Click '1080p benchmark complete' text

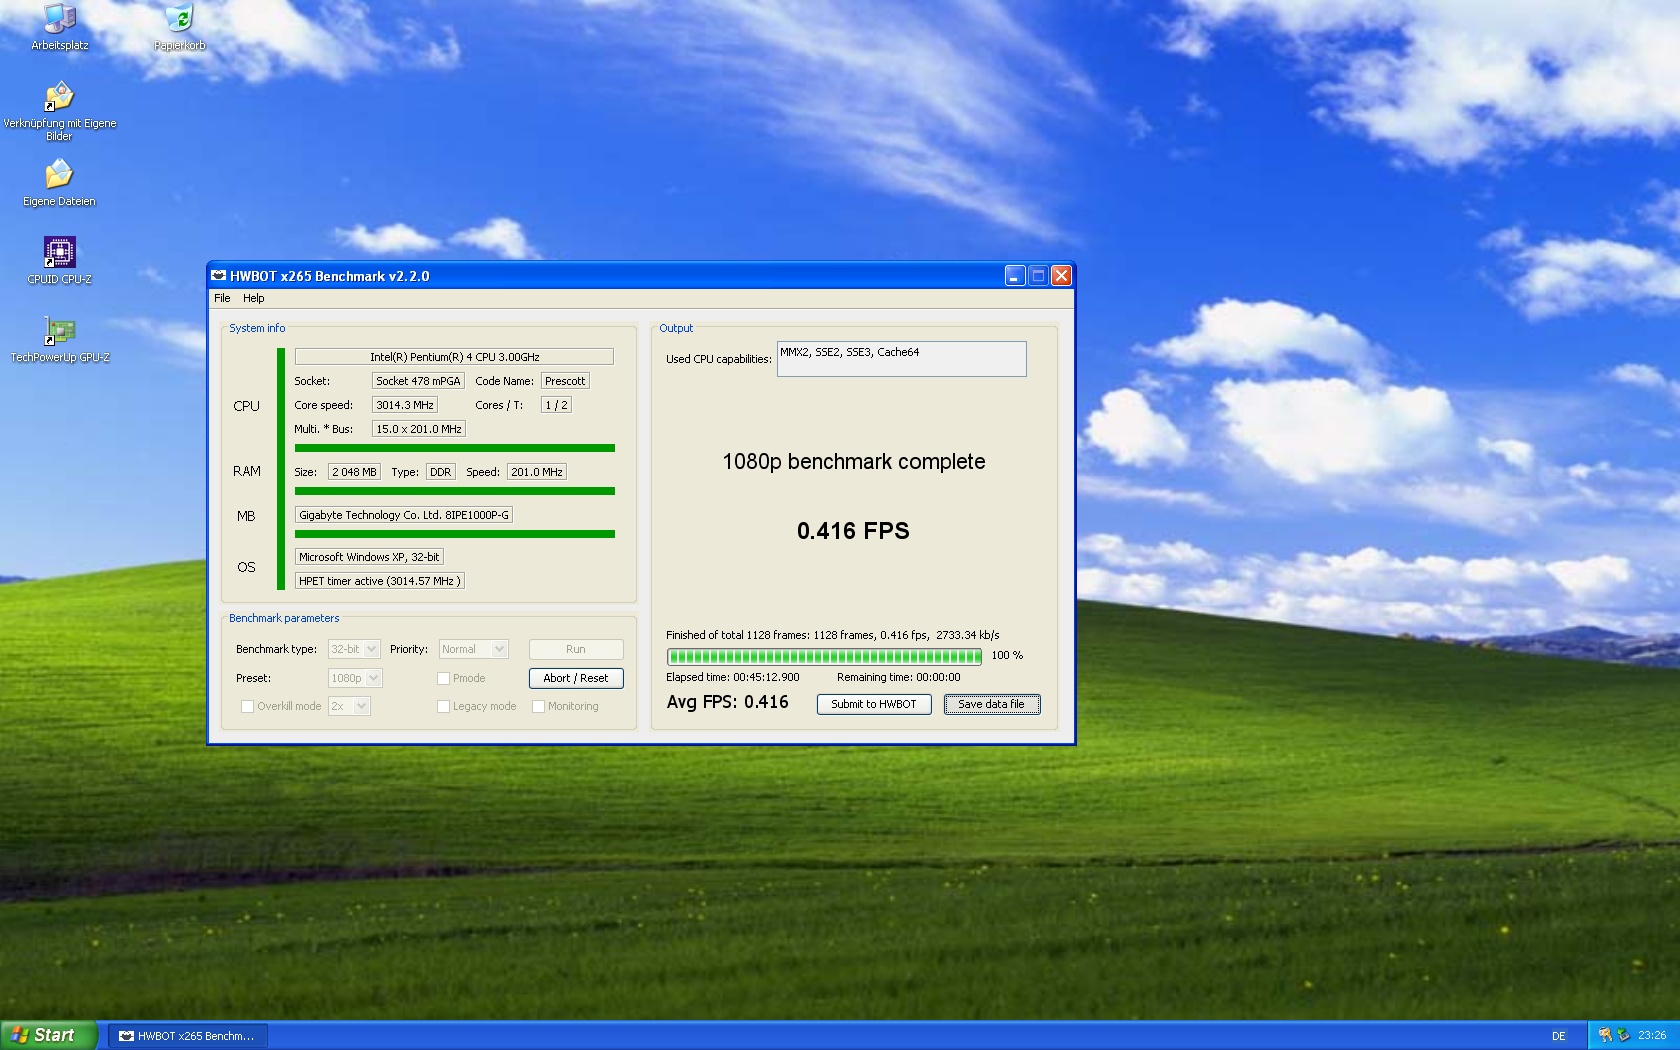(854, 462)
